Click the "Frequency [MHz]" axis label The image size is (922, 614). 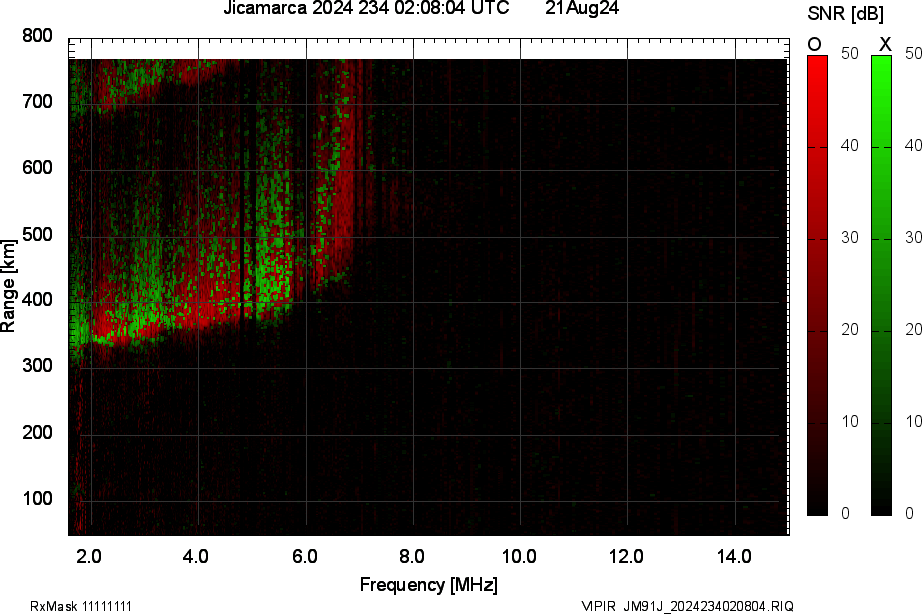(429, 585)
